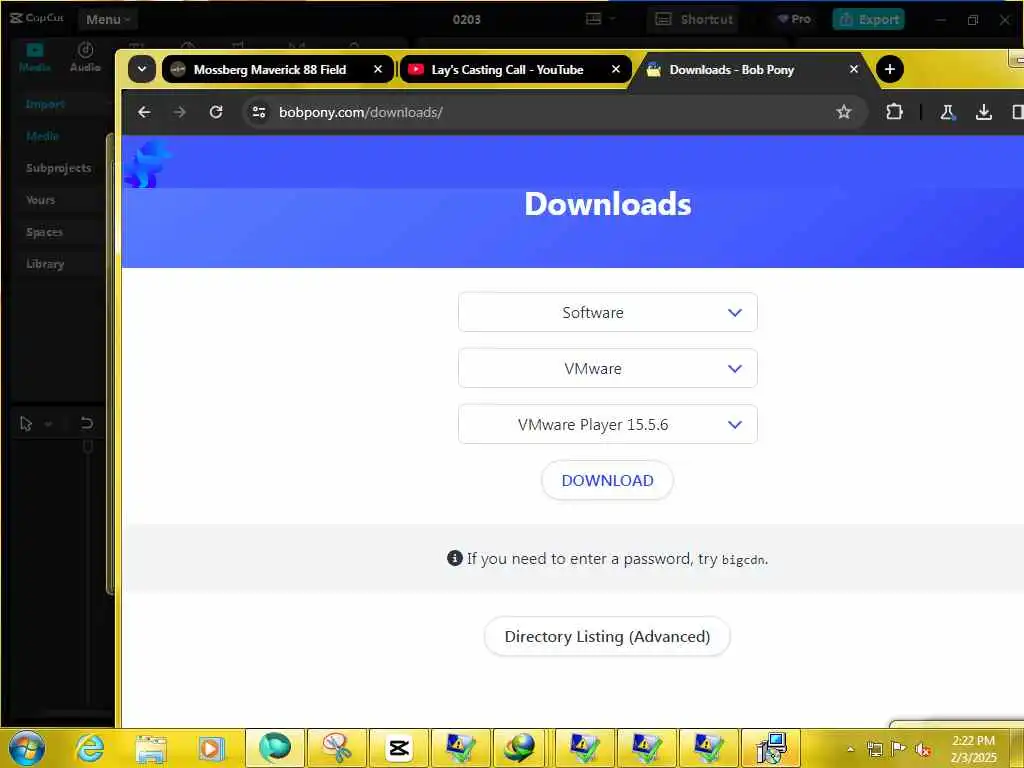This screenshot has height=768, width=1024.
Task: Click the browser forward arrow
Action: pos(180,112)
